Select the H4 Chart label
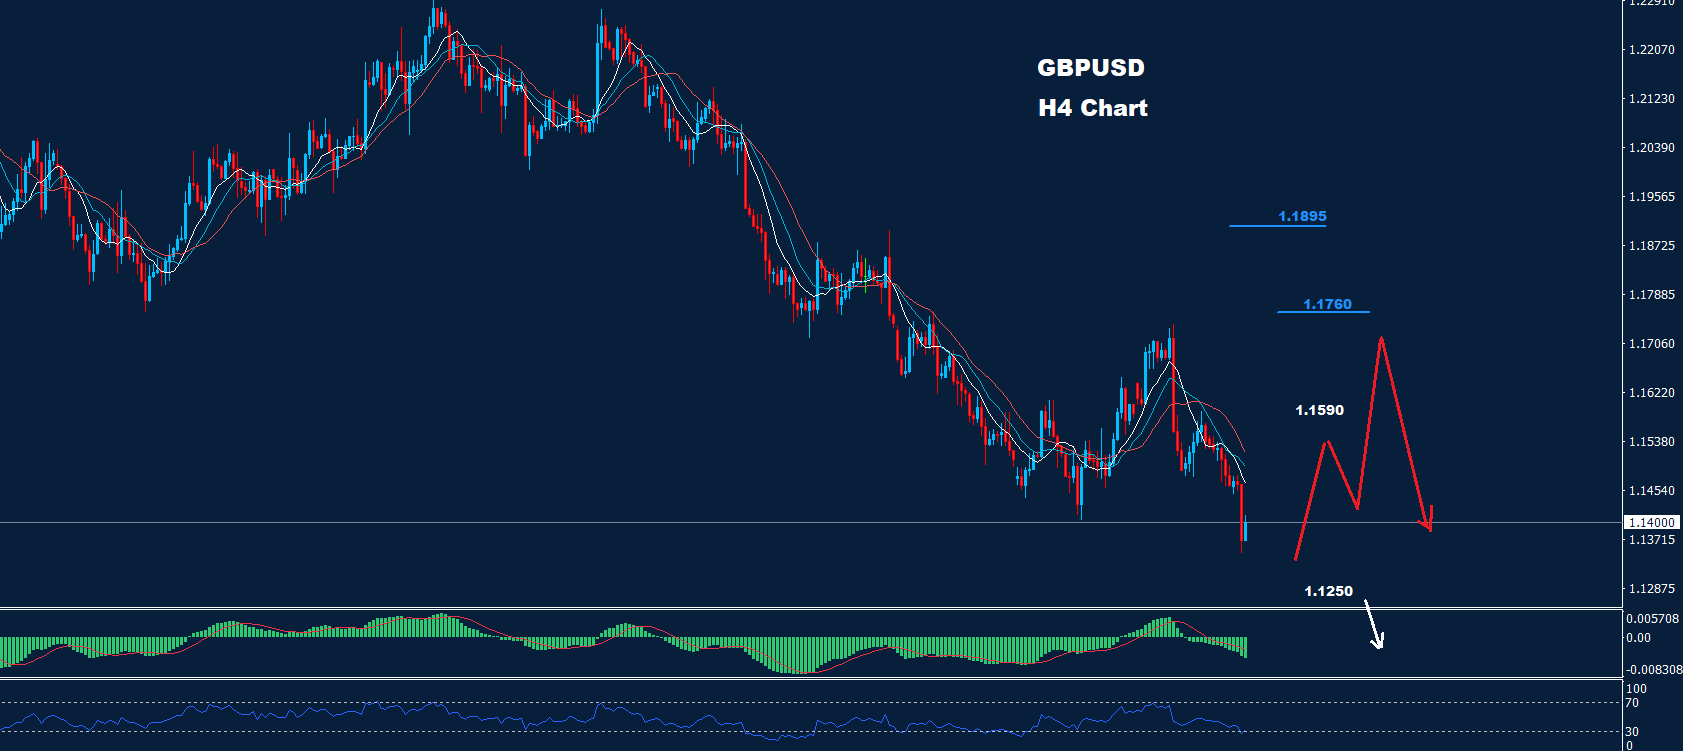Viewport: 1683px width, 751px height. (1092, 108)
